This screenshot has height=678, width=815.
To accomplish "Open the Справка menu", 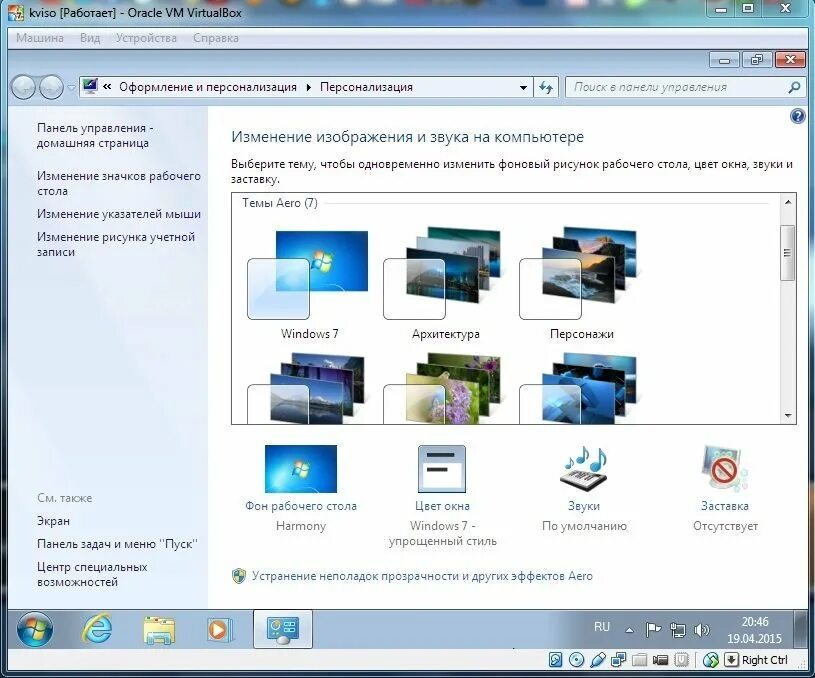I will click(x=216, y=38).
